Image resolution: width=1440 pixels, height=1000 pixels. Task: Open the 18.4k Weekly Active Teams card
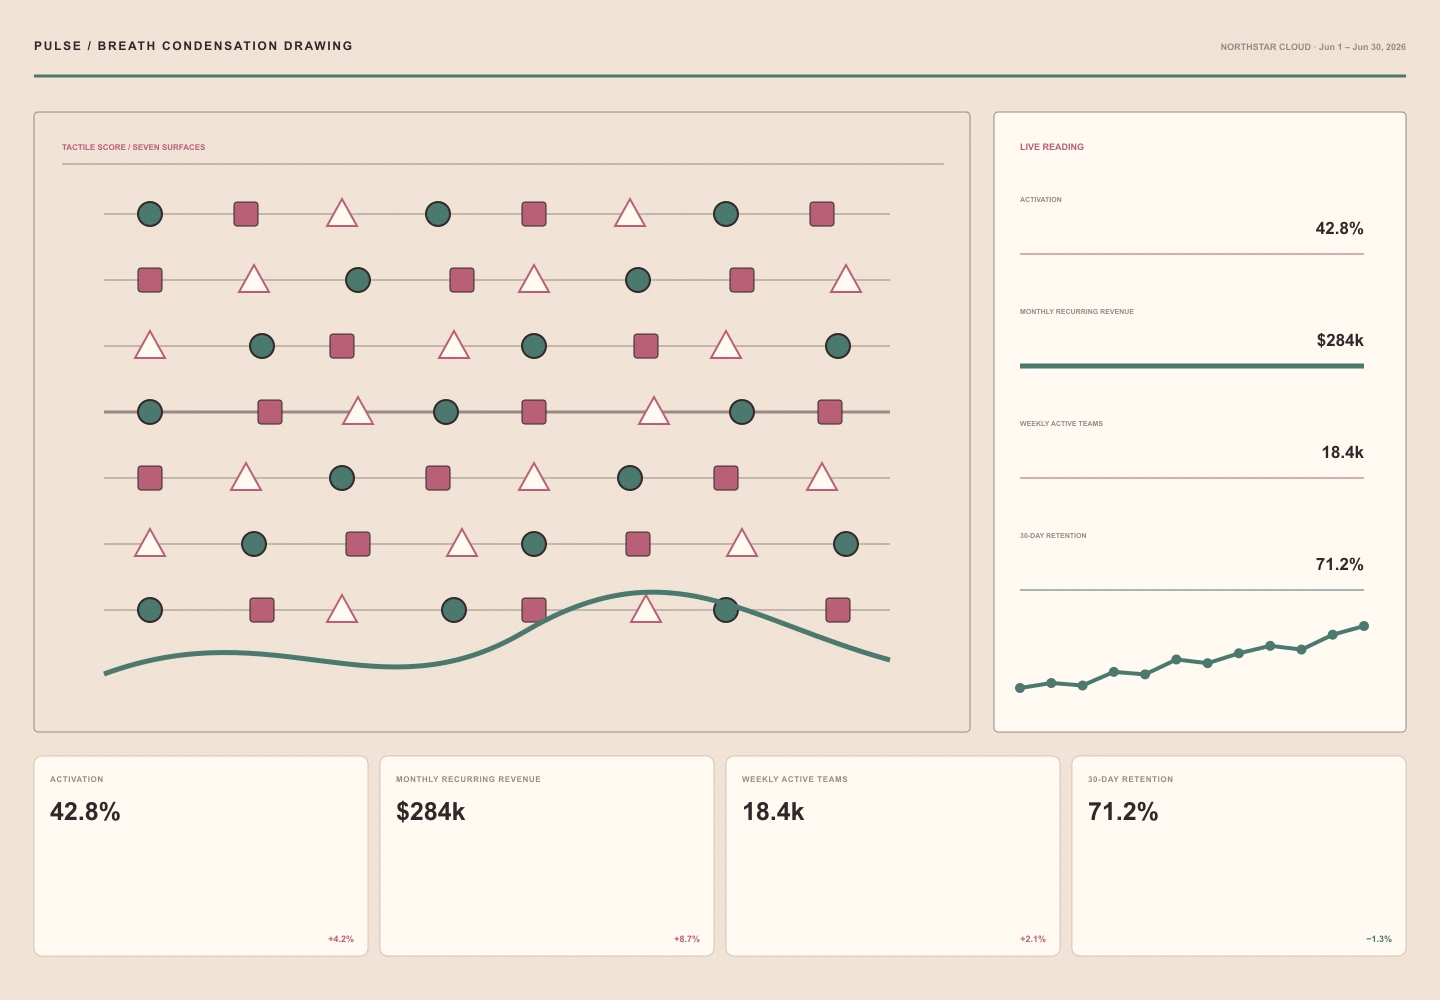pos(893,856)
